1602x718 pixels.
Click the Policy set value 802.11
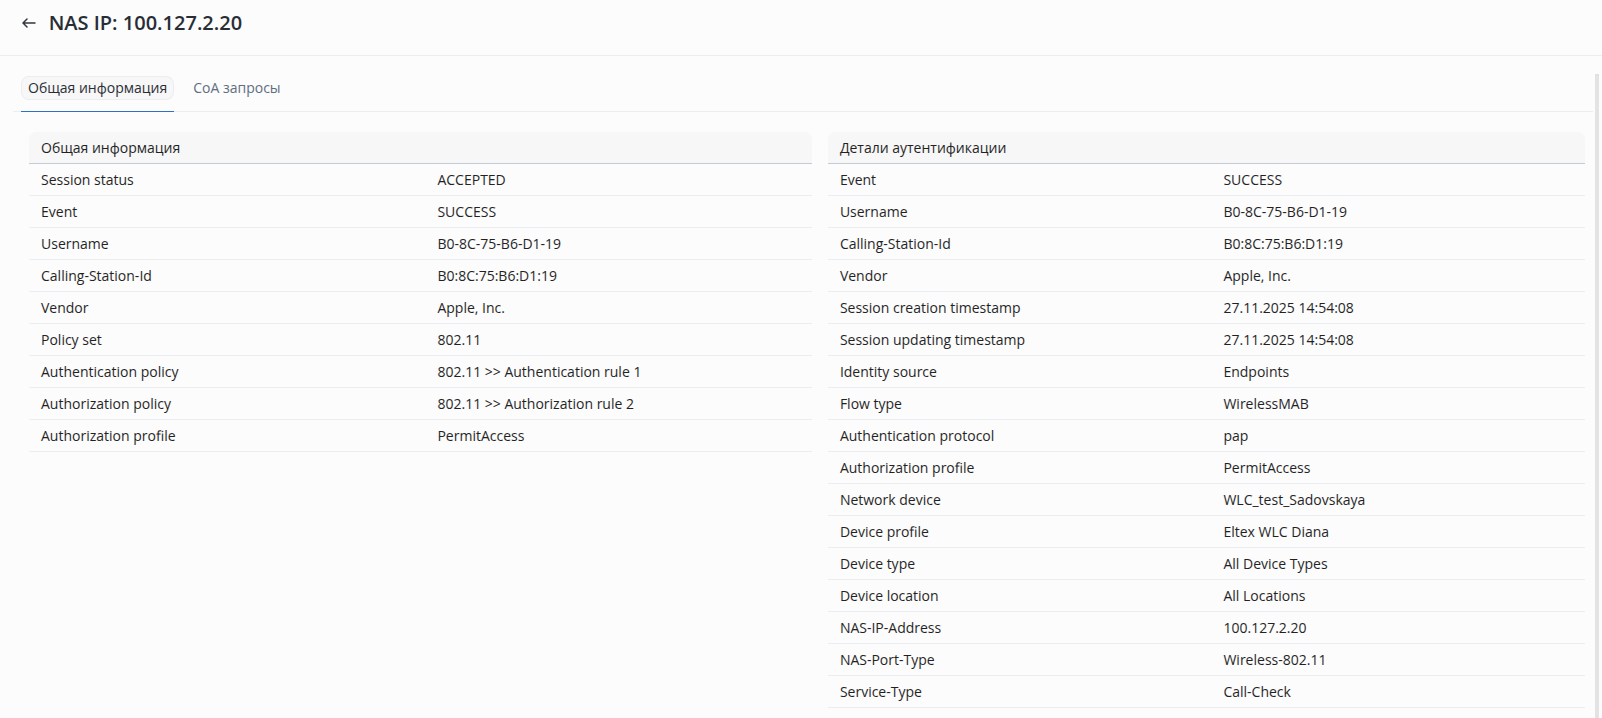[458, 340]
